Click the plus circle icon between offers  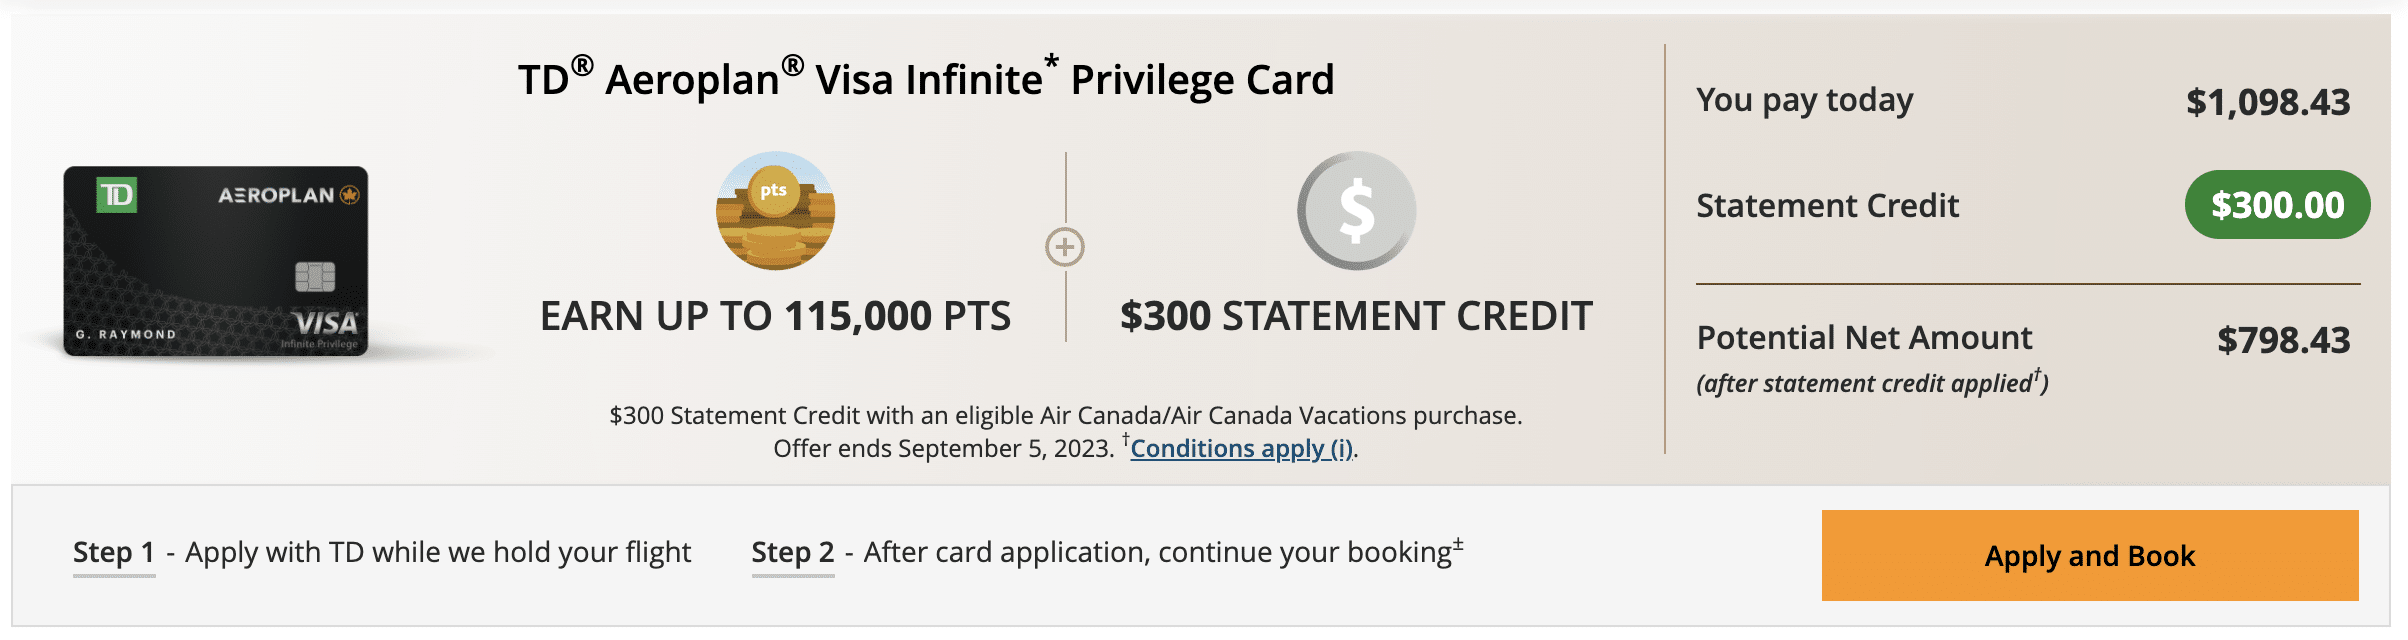1065,247
